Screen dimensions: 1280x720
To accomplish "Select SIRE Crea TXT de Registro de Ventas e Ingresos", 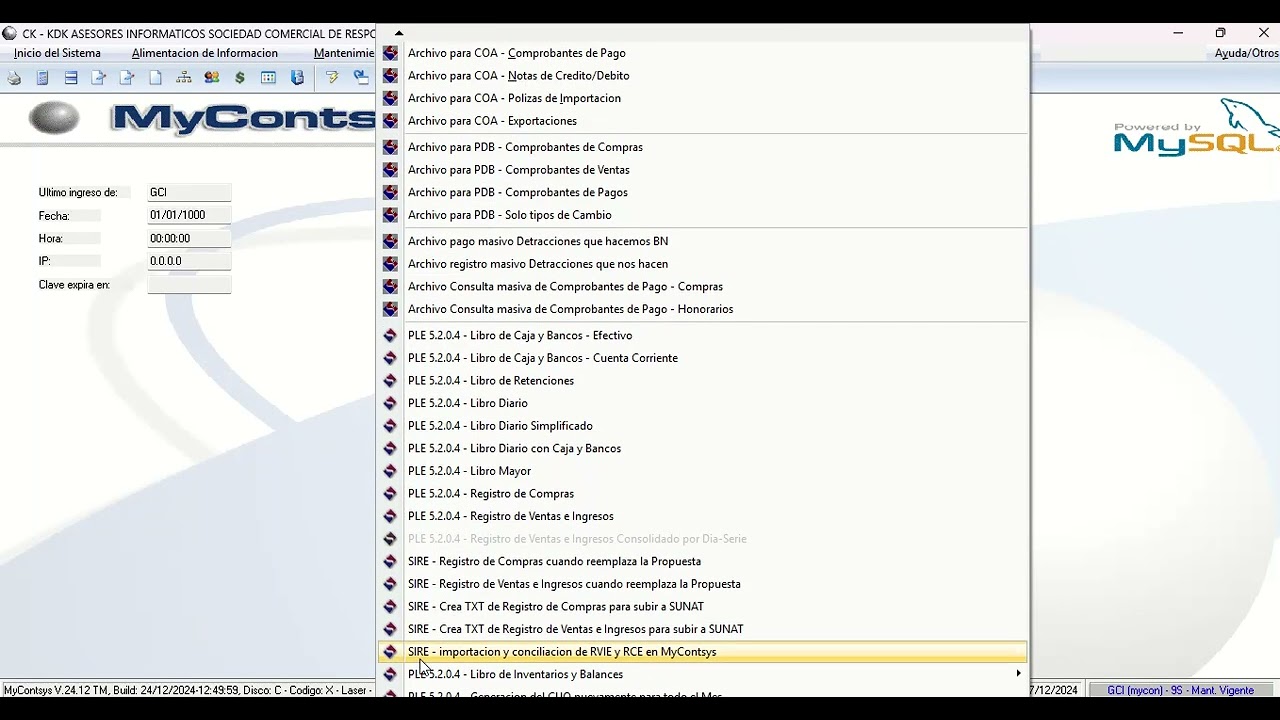I will click(x=703, y=629).
